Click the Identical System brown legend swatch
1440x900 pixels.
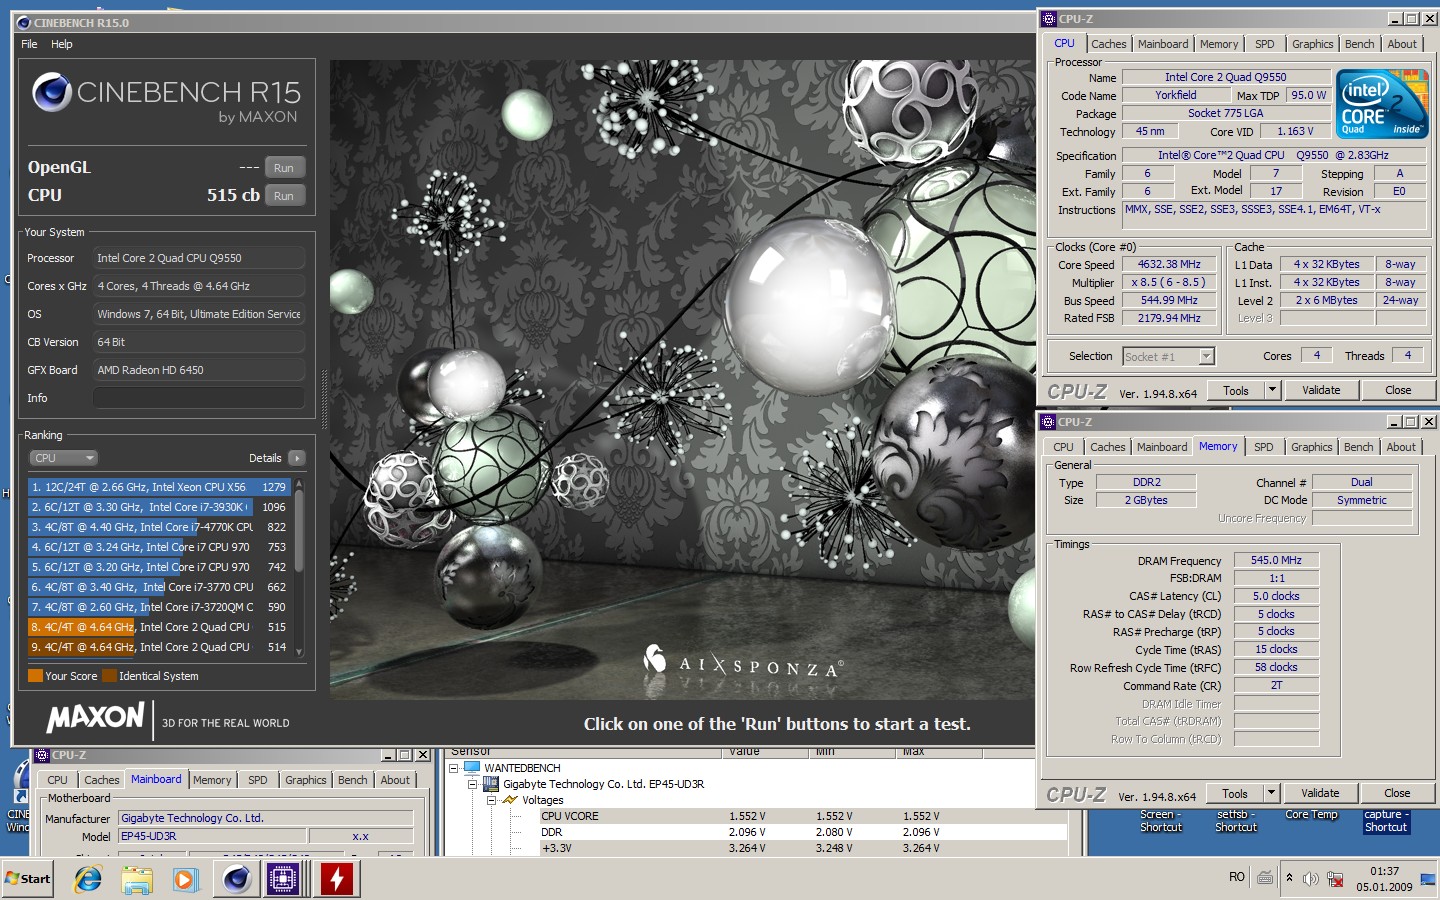(109, 676)
